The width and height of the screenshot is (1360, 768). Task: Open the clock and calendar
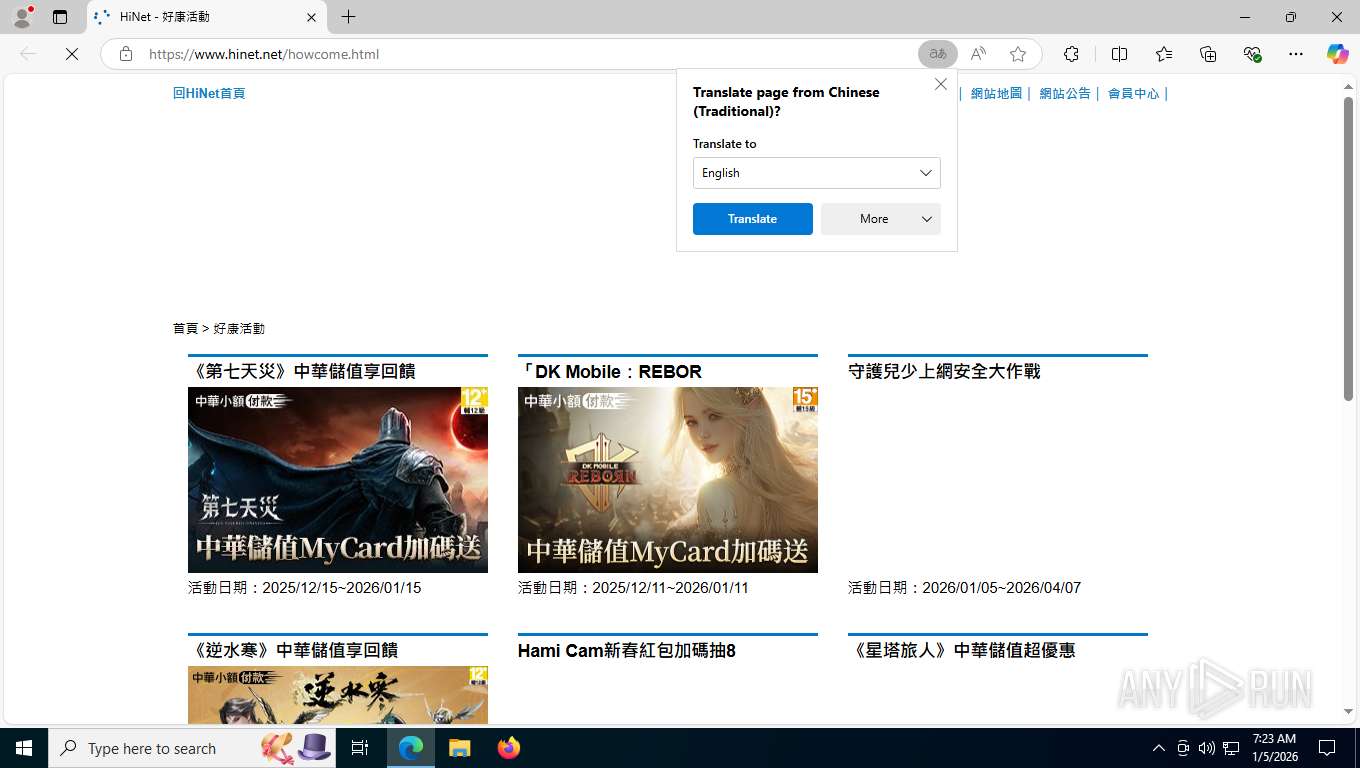pyautogui.click(x=1274, y=748)
